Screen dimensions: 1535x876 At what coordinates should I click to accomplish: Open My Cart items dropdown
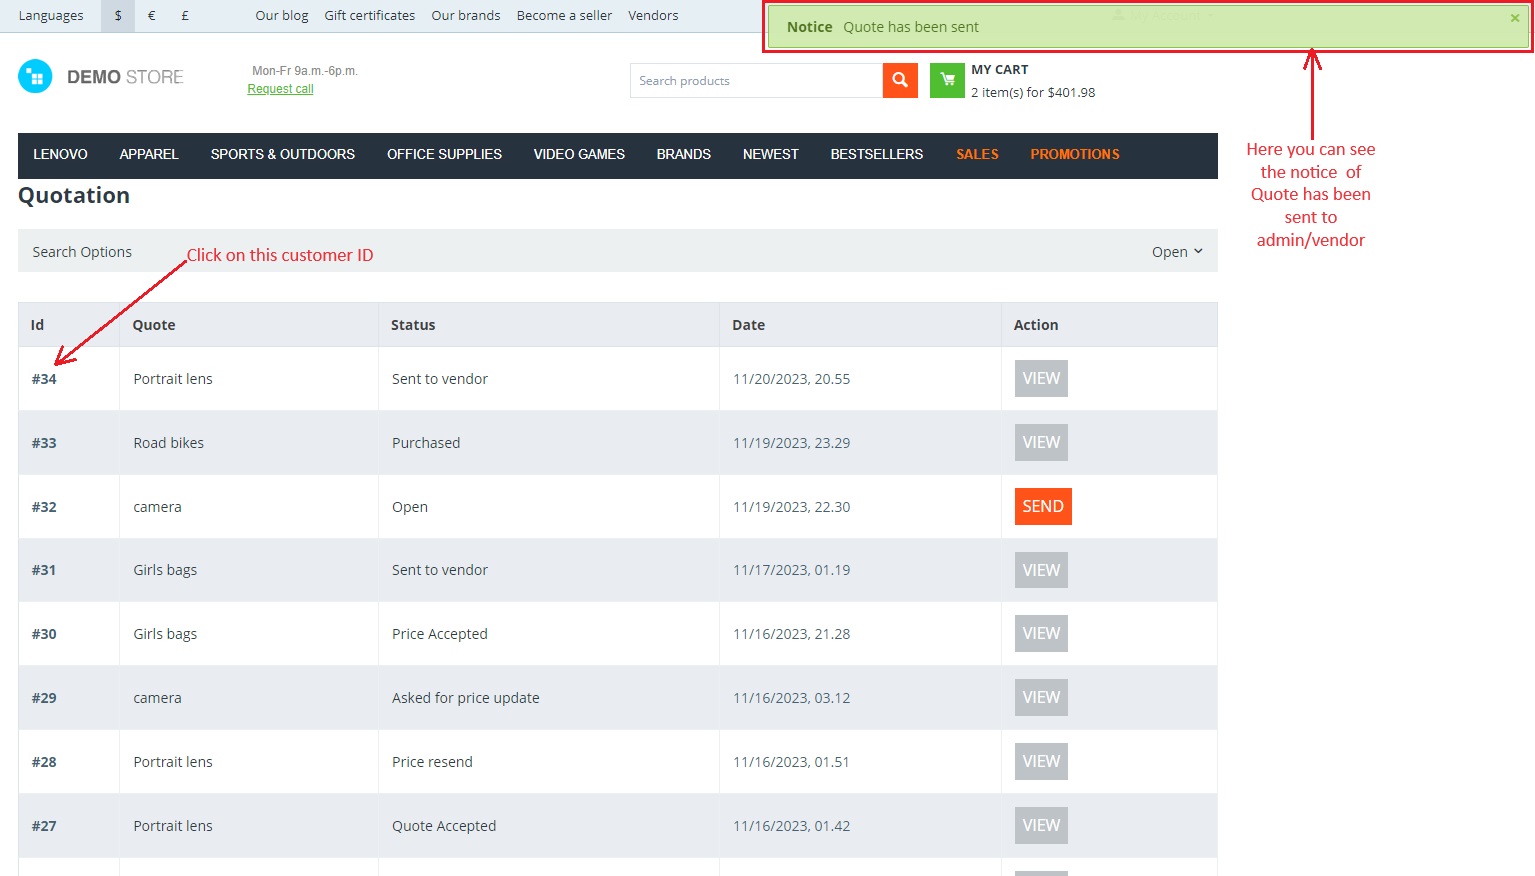point(1033,92)
